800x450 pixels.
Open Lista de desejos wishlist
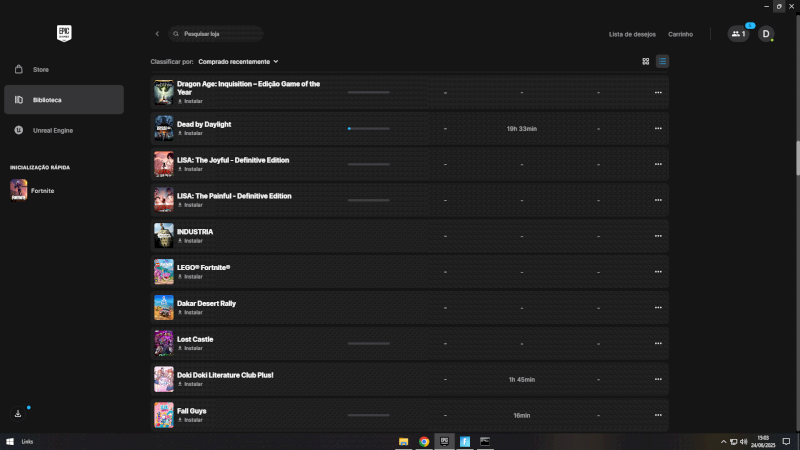pyautogui.click(x=632, y=34)
